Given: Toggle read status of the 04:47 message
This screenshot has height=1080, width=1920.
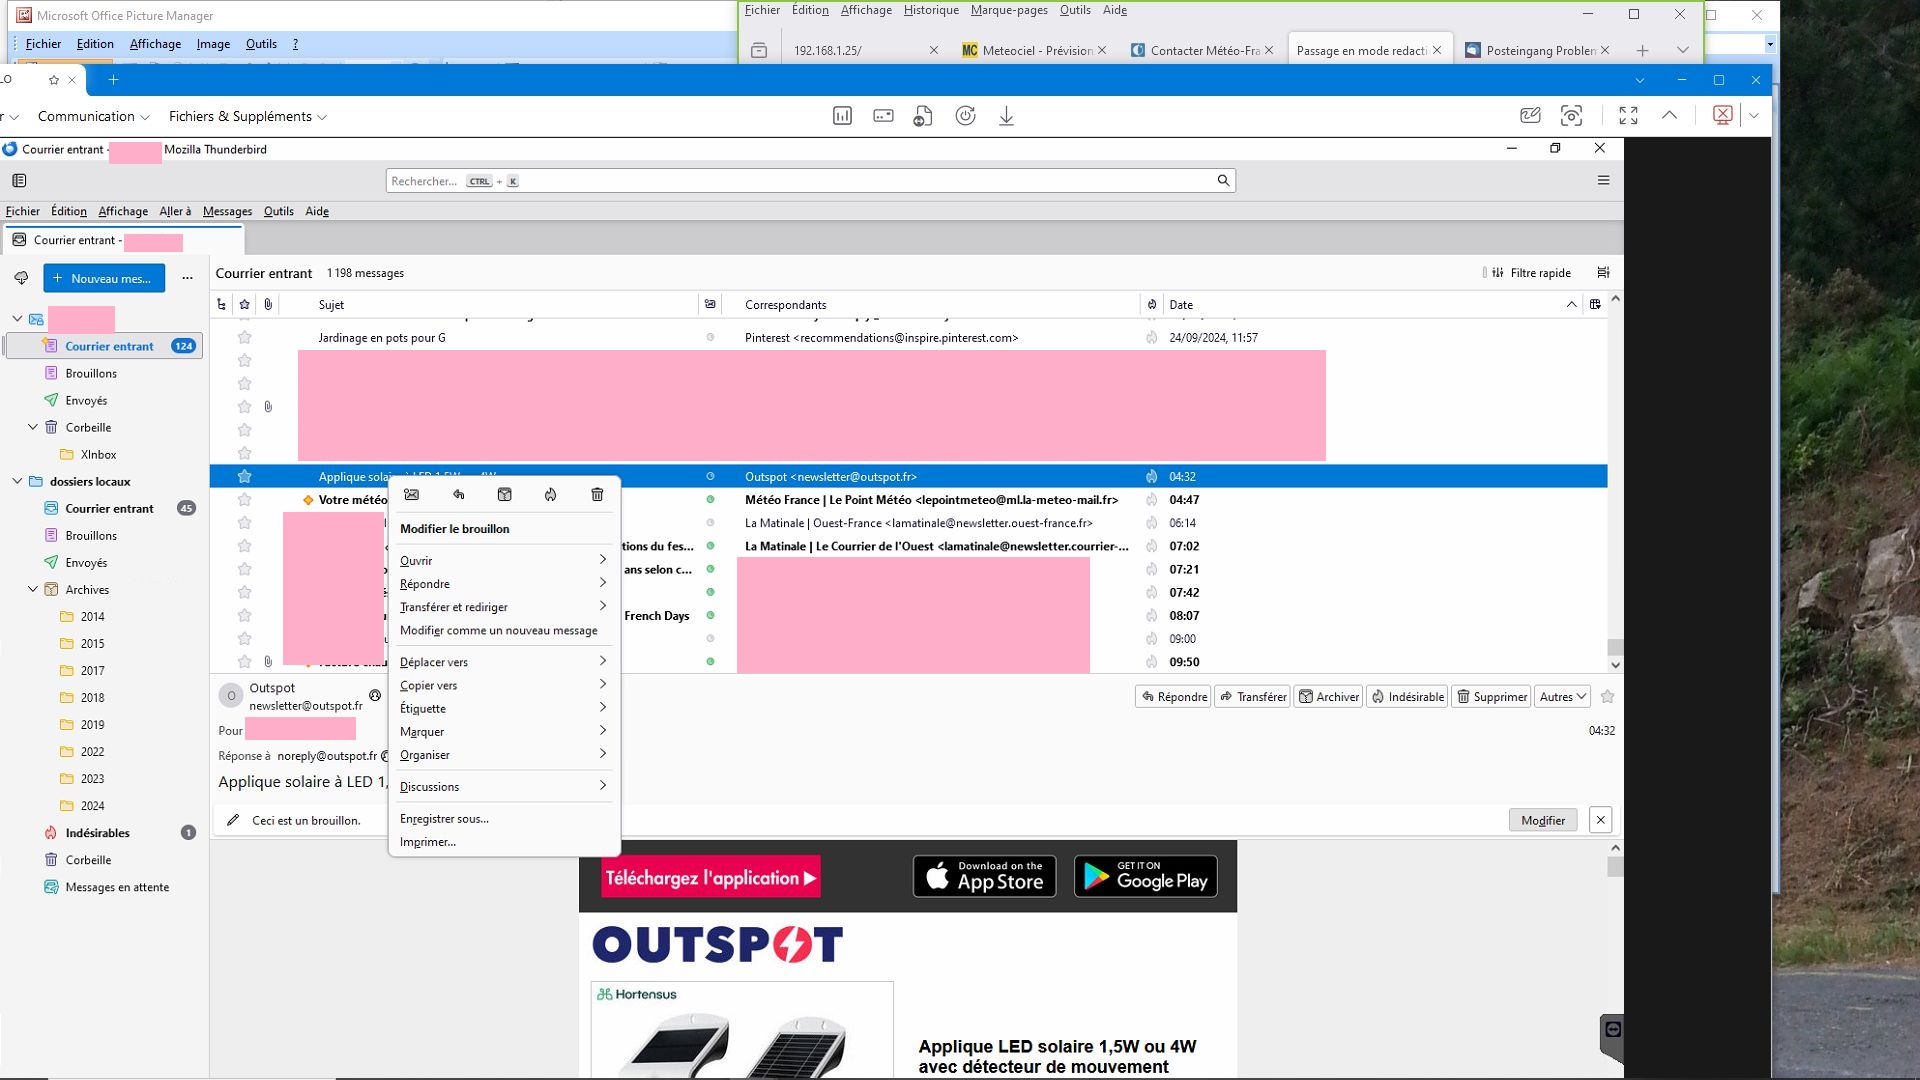Looking at the screenshot, I should (710, 500).
